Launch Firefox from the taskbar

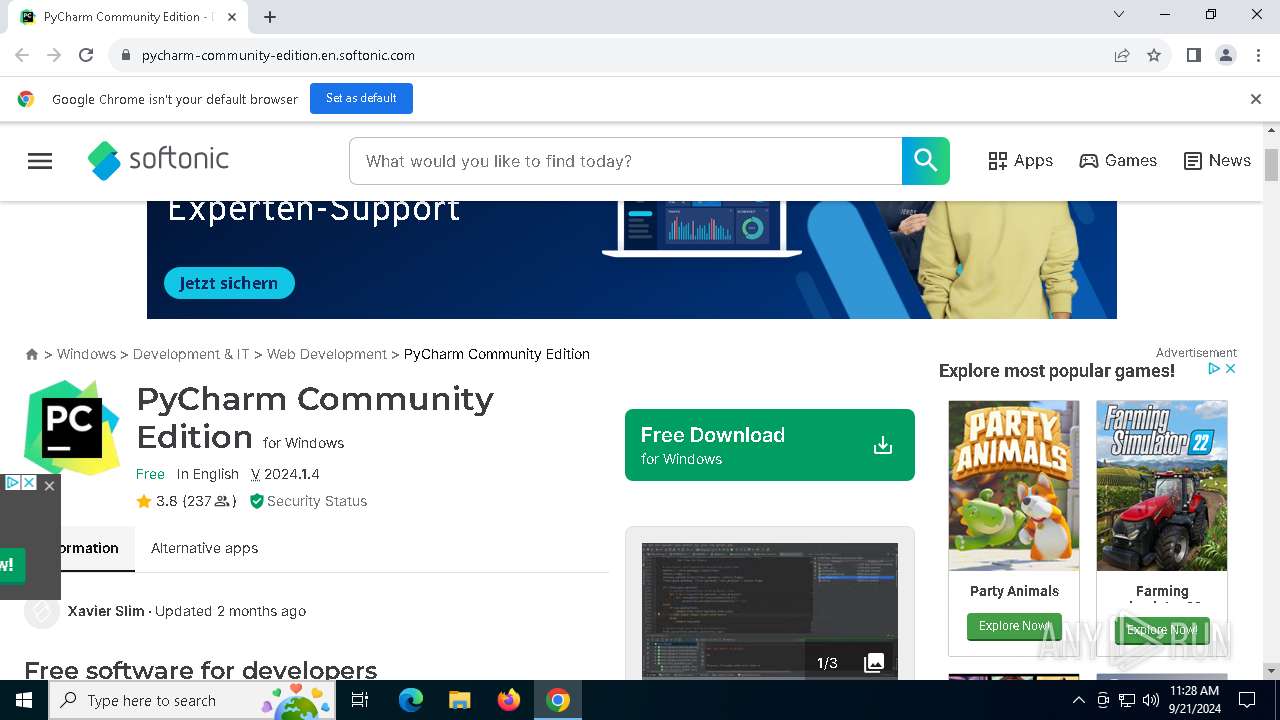[x=509, y=700]
